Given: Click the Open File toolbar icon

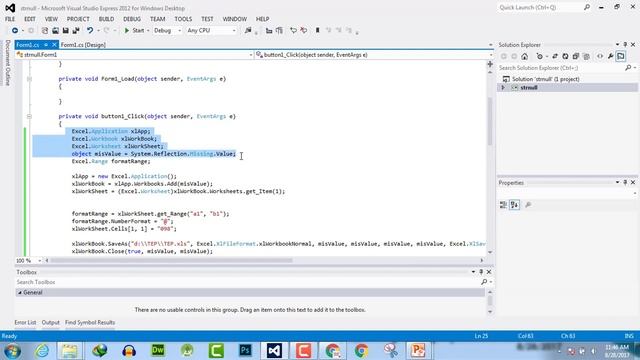Looking at the screenshot, I should (x=55, y=31).
